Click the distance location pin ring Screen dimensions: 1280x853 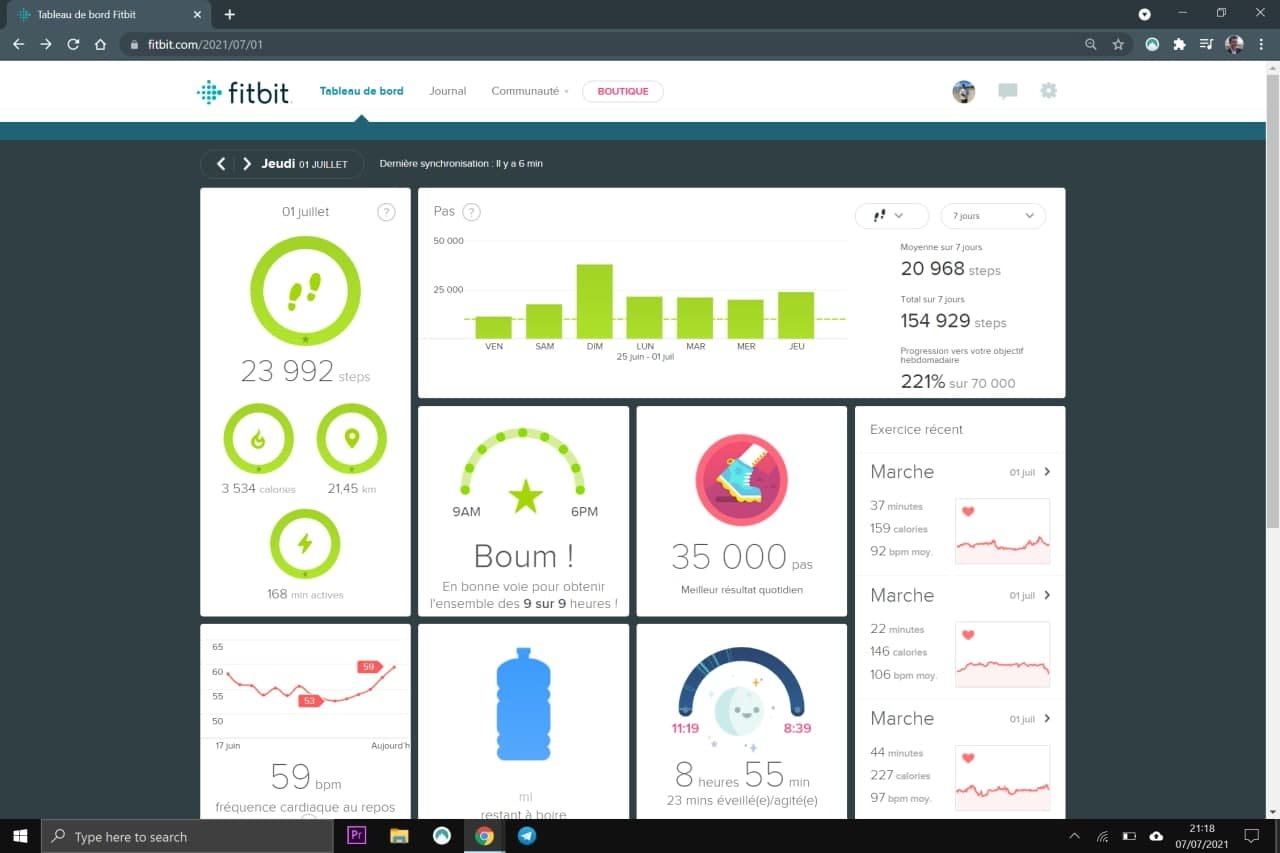[352, 438]
